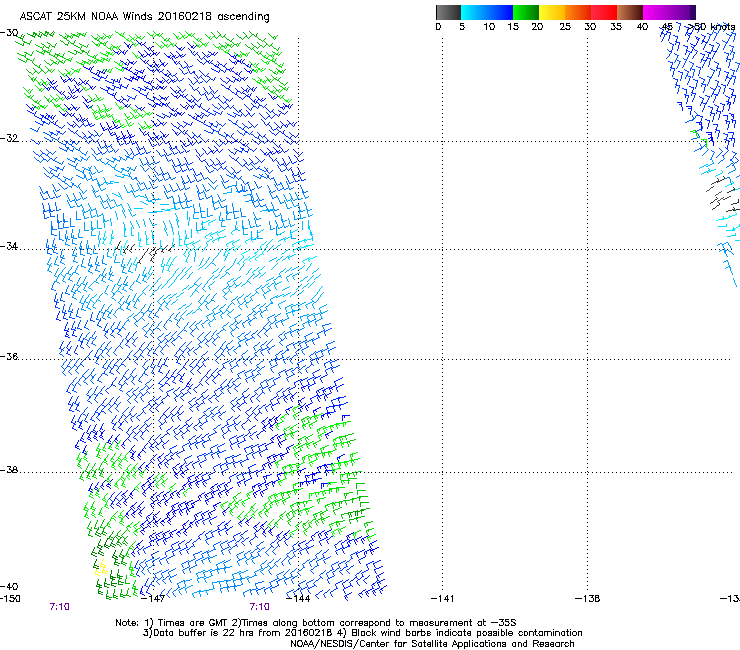Click the -150 longitude label
This screenshot has height=650, width=740.
(x=10, y=599)
